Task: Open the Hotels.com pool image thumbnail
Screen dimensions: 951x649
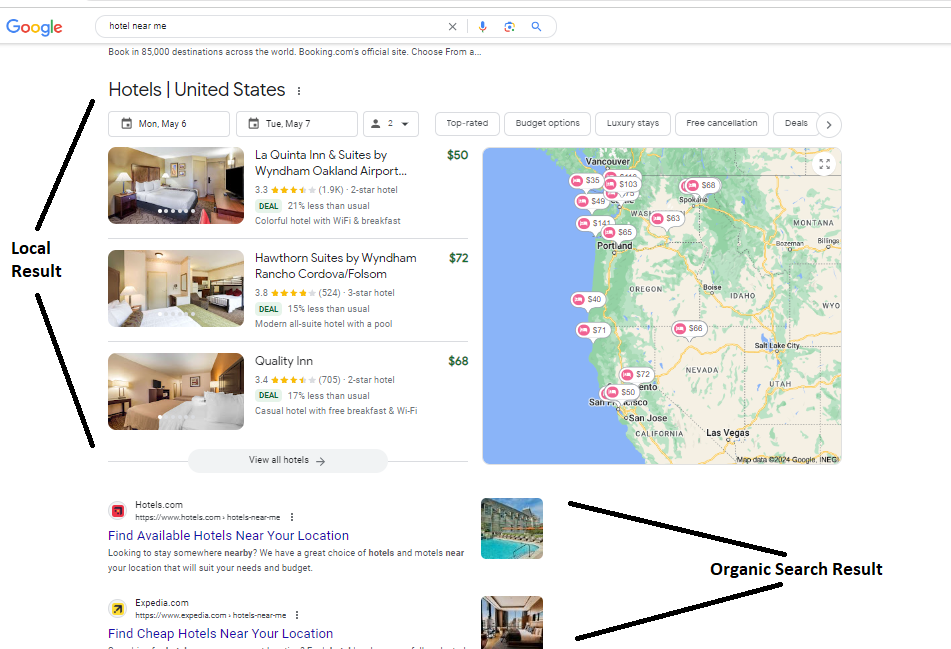Action: click(512, 528)
